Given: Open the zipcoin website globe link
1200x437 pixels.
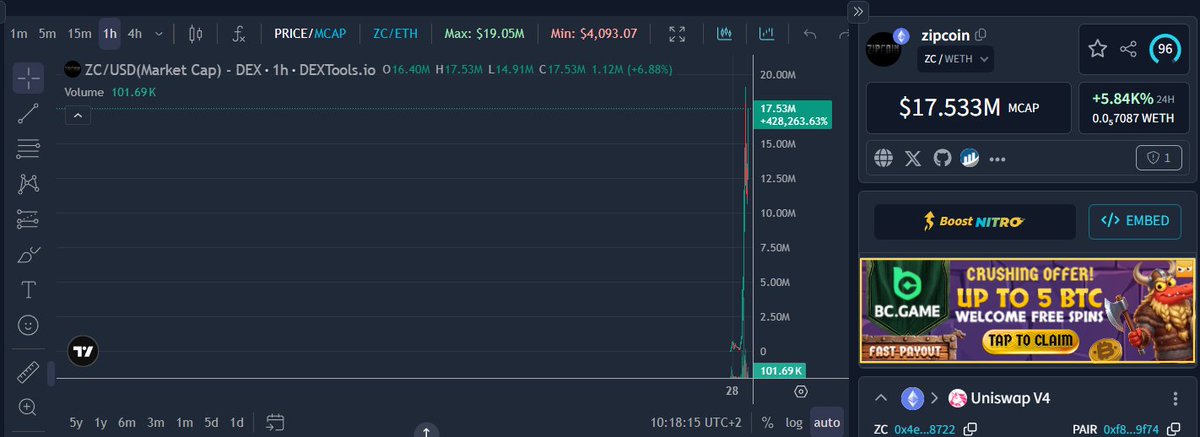Looking at the screenshot, I should 883,158.
